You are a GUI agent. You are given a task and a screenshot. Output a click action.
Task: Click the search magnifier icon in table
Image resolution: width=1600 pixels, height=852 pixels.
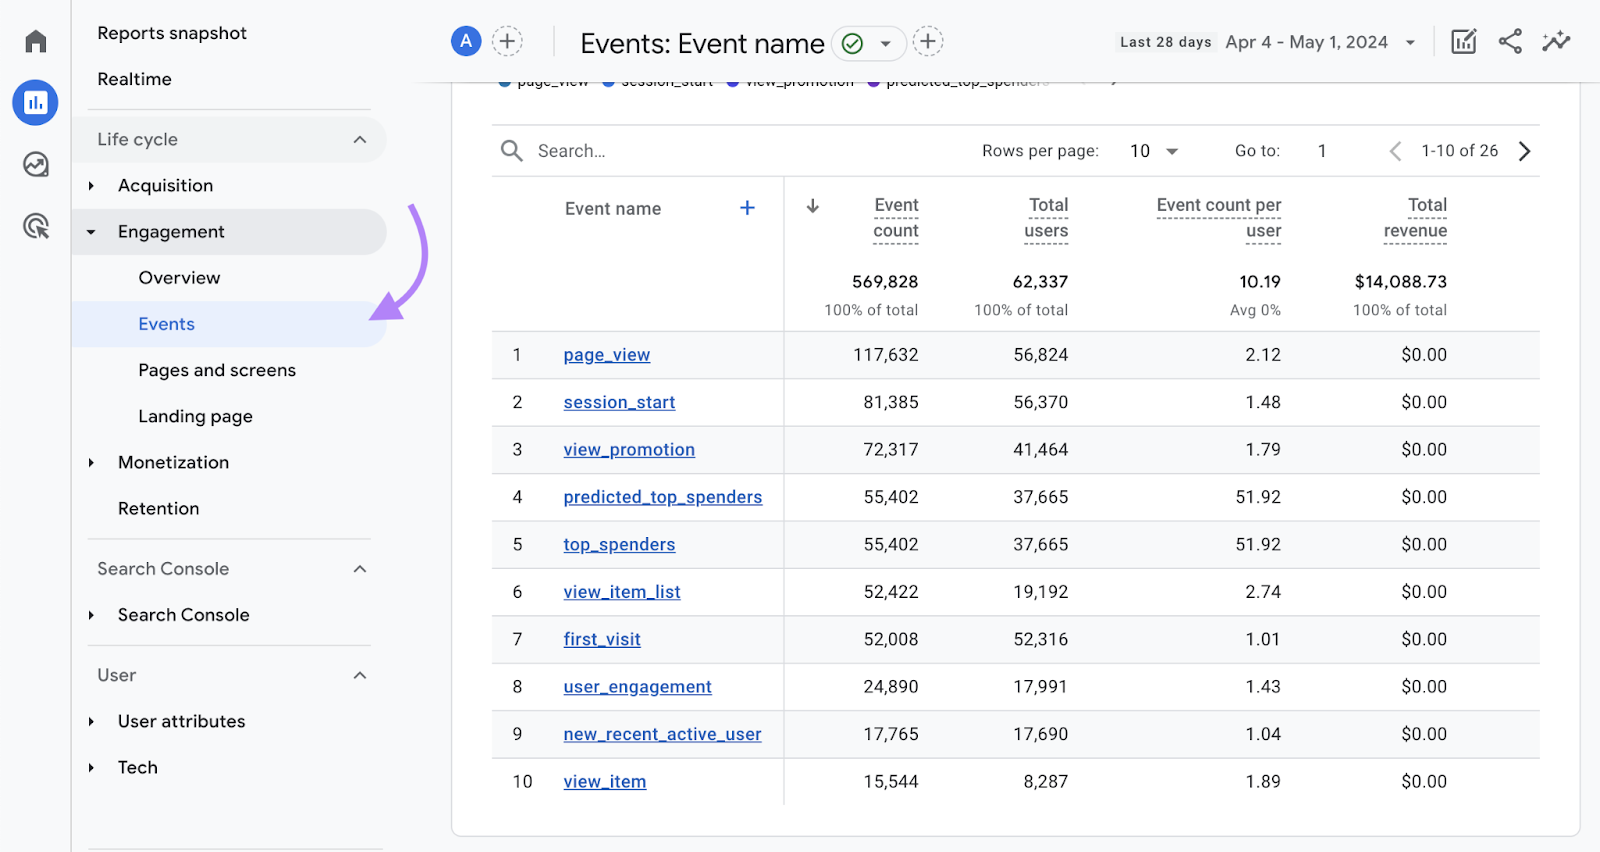(x=512, y=151)
